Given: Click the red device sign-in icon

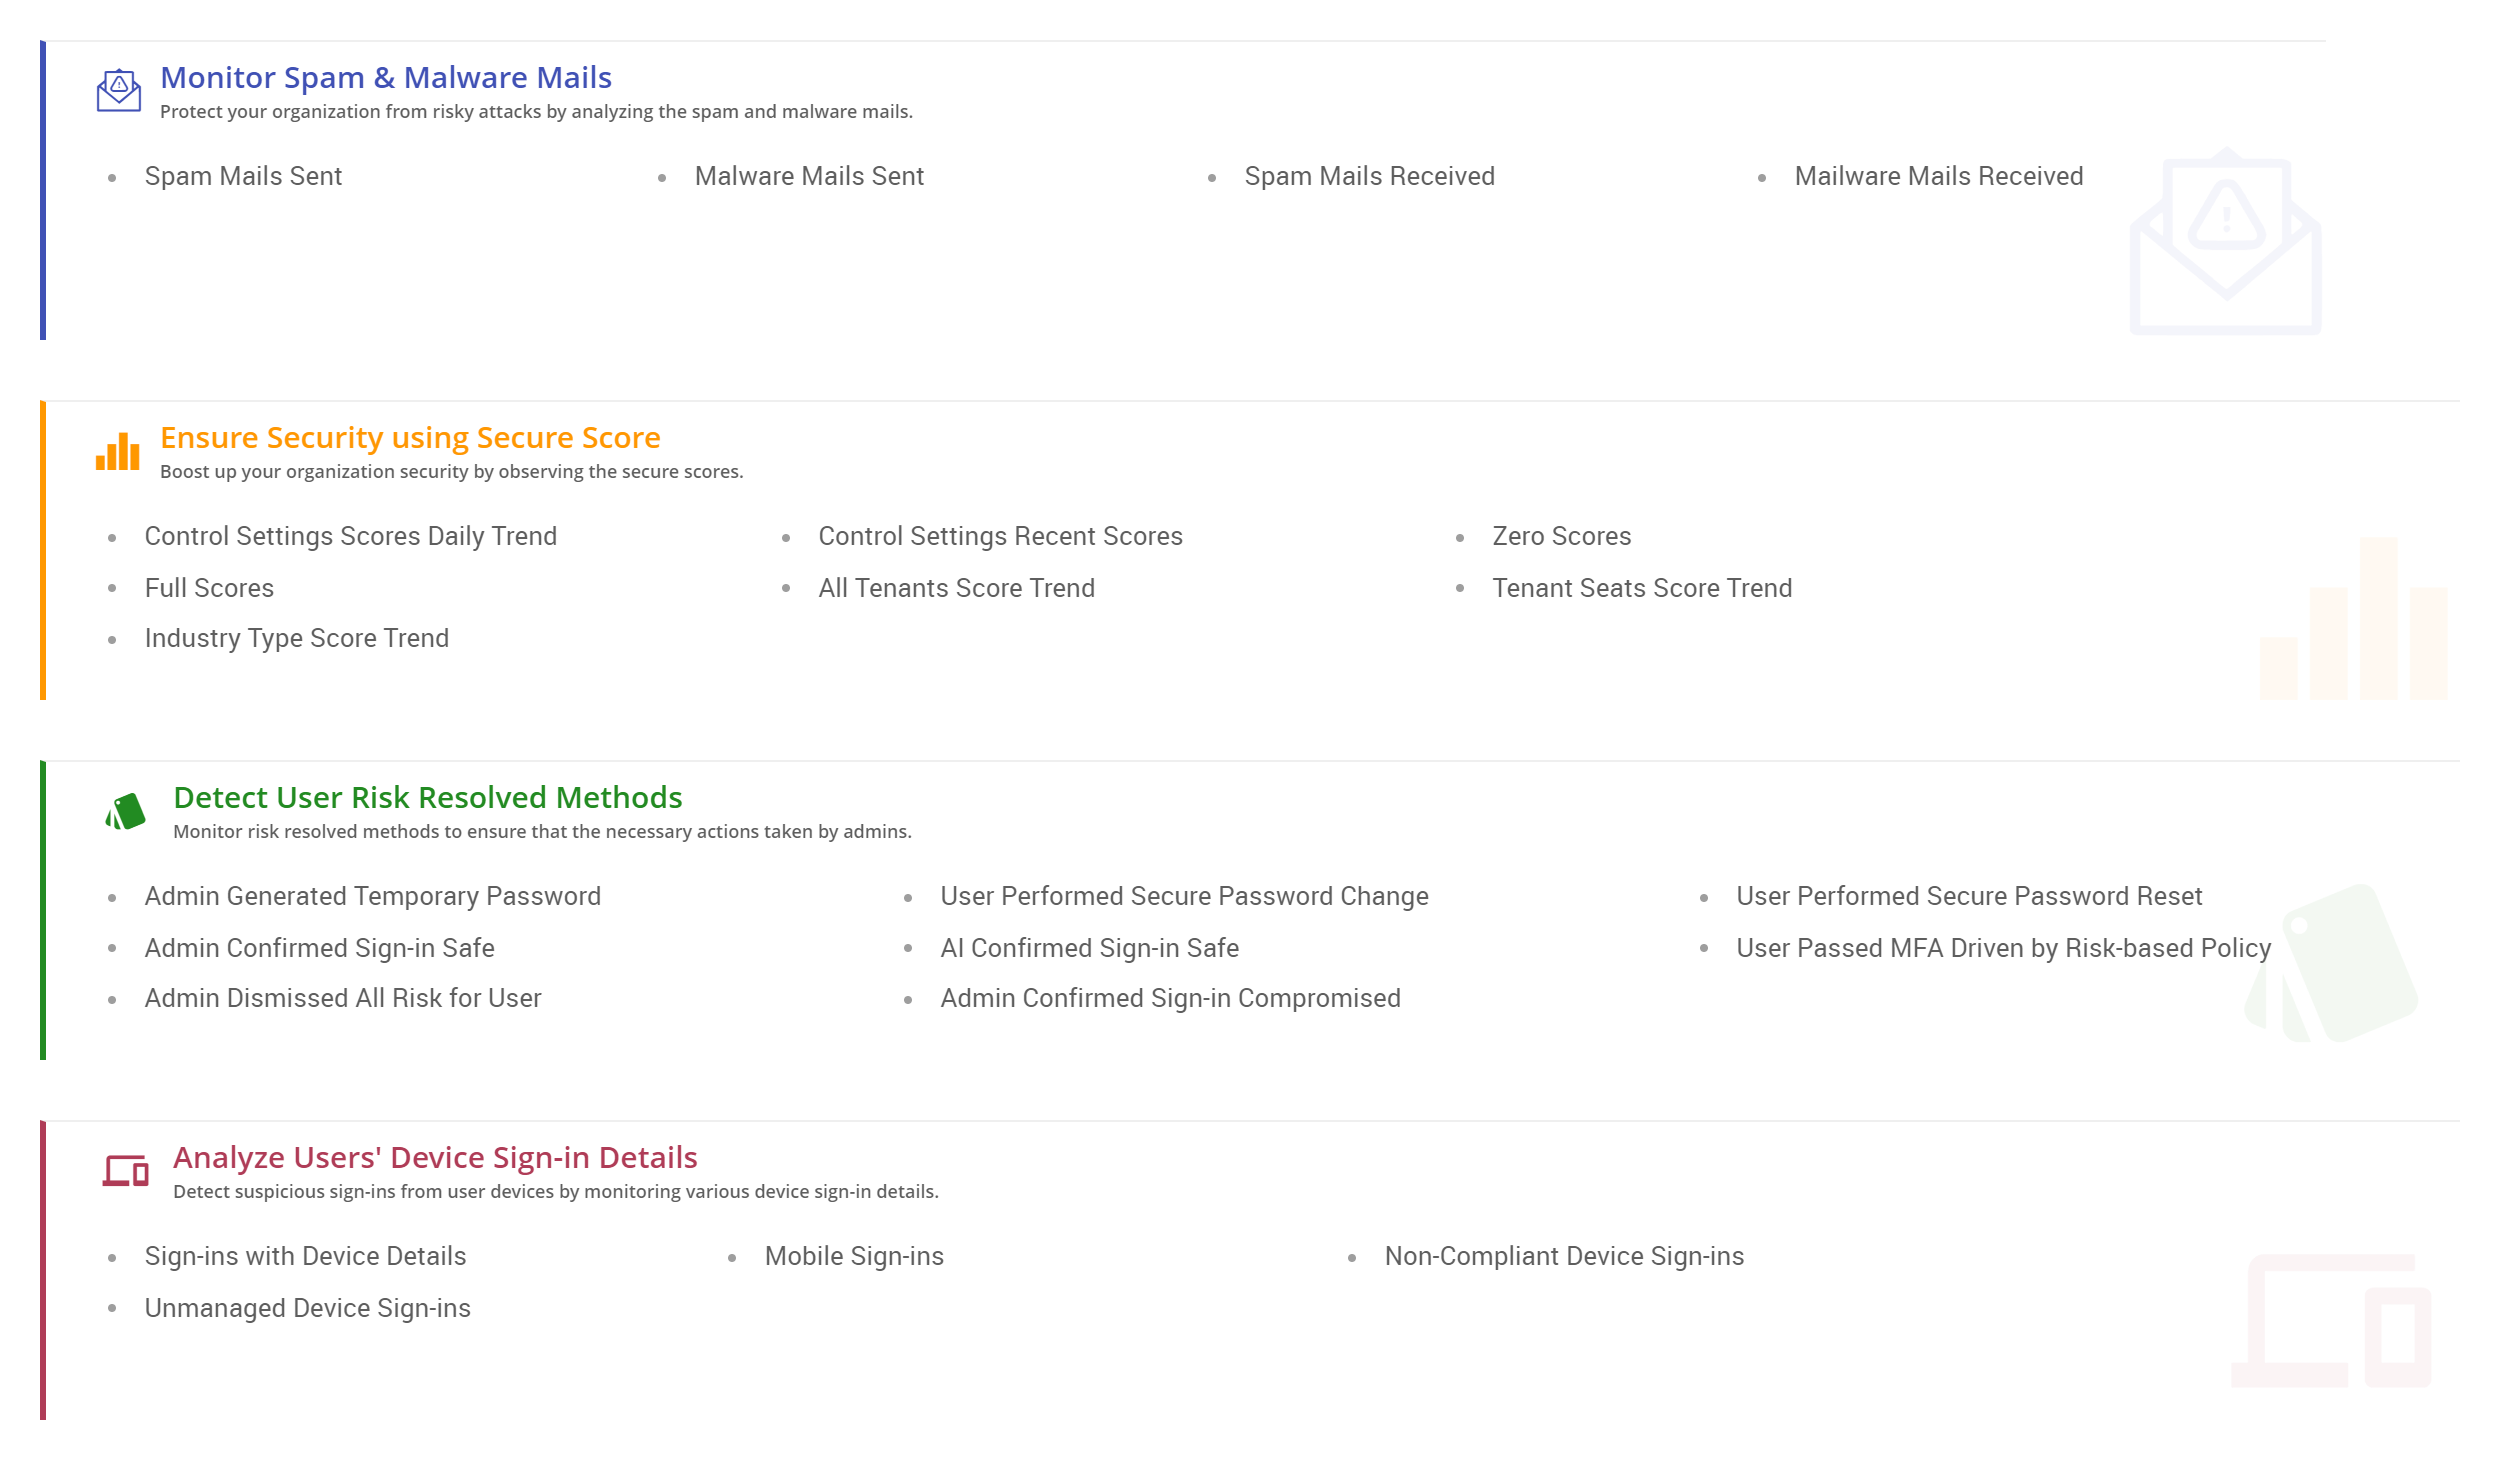Looking at the screenshot, I should (126, 1170).
